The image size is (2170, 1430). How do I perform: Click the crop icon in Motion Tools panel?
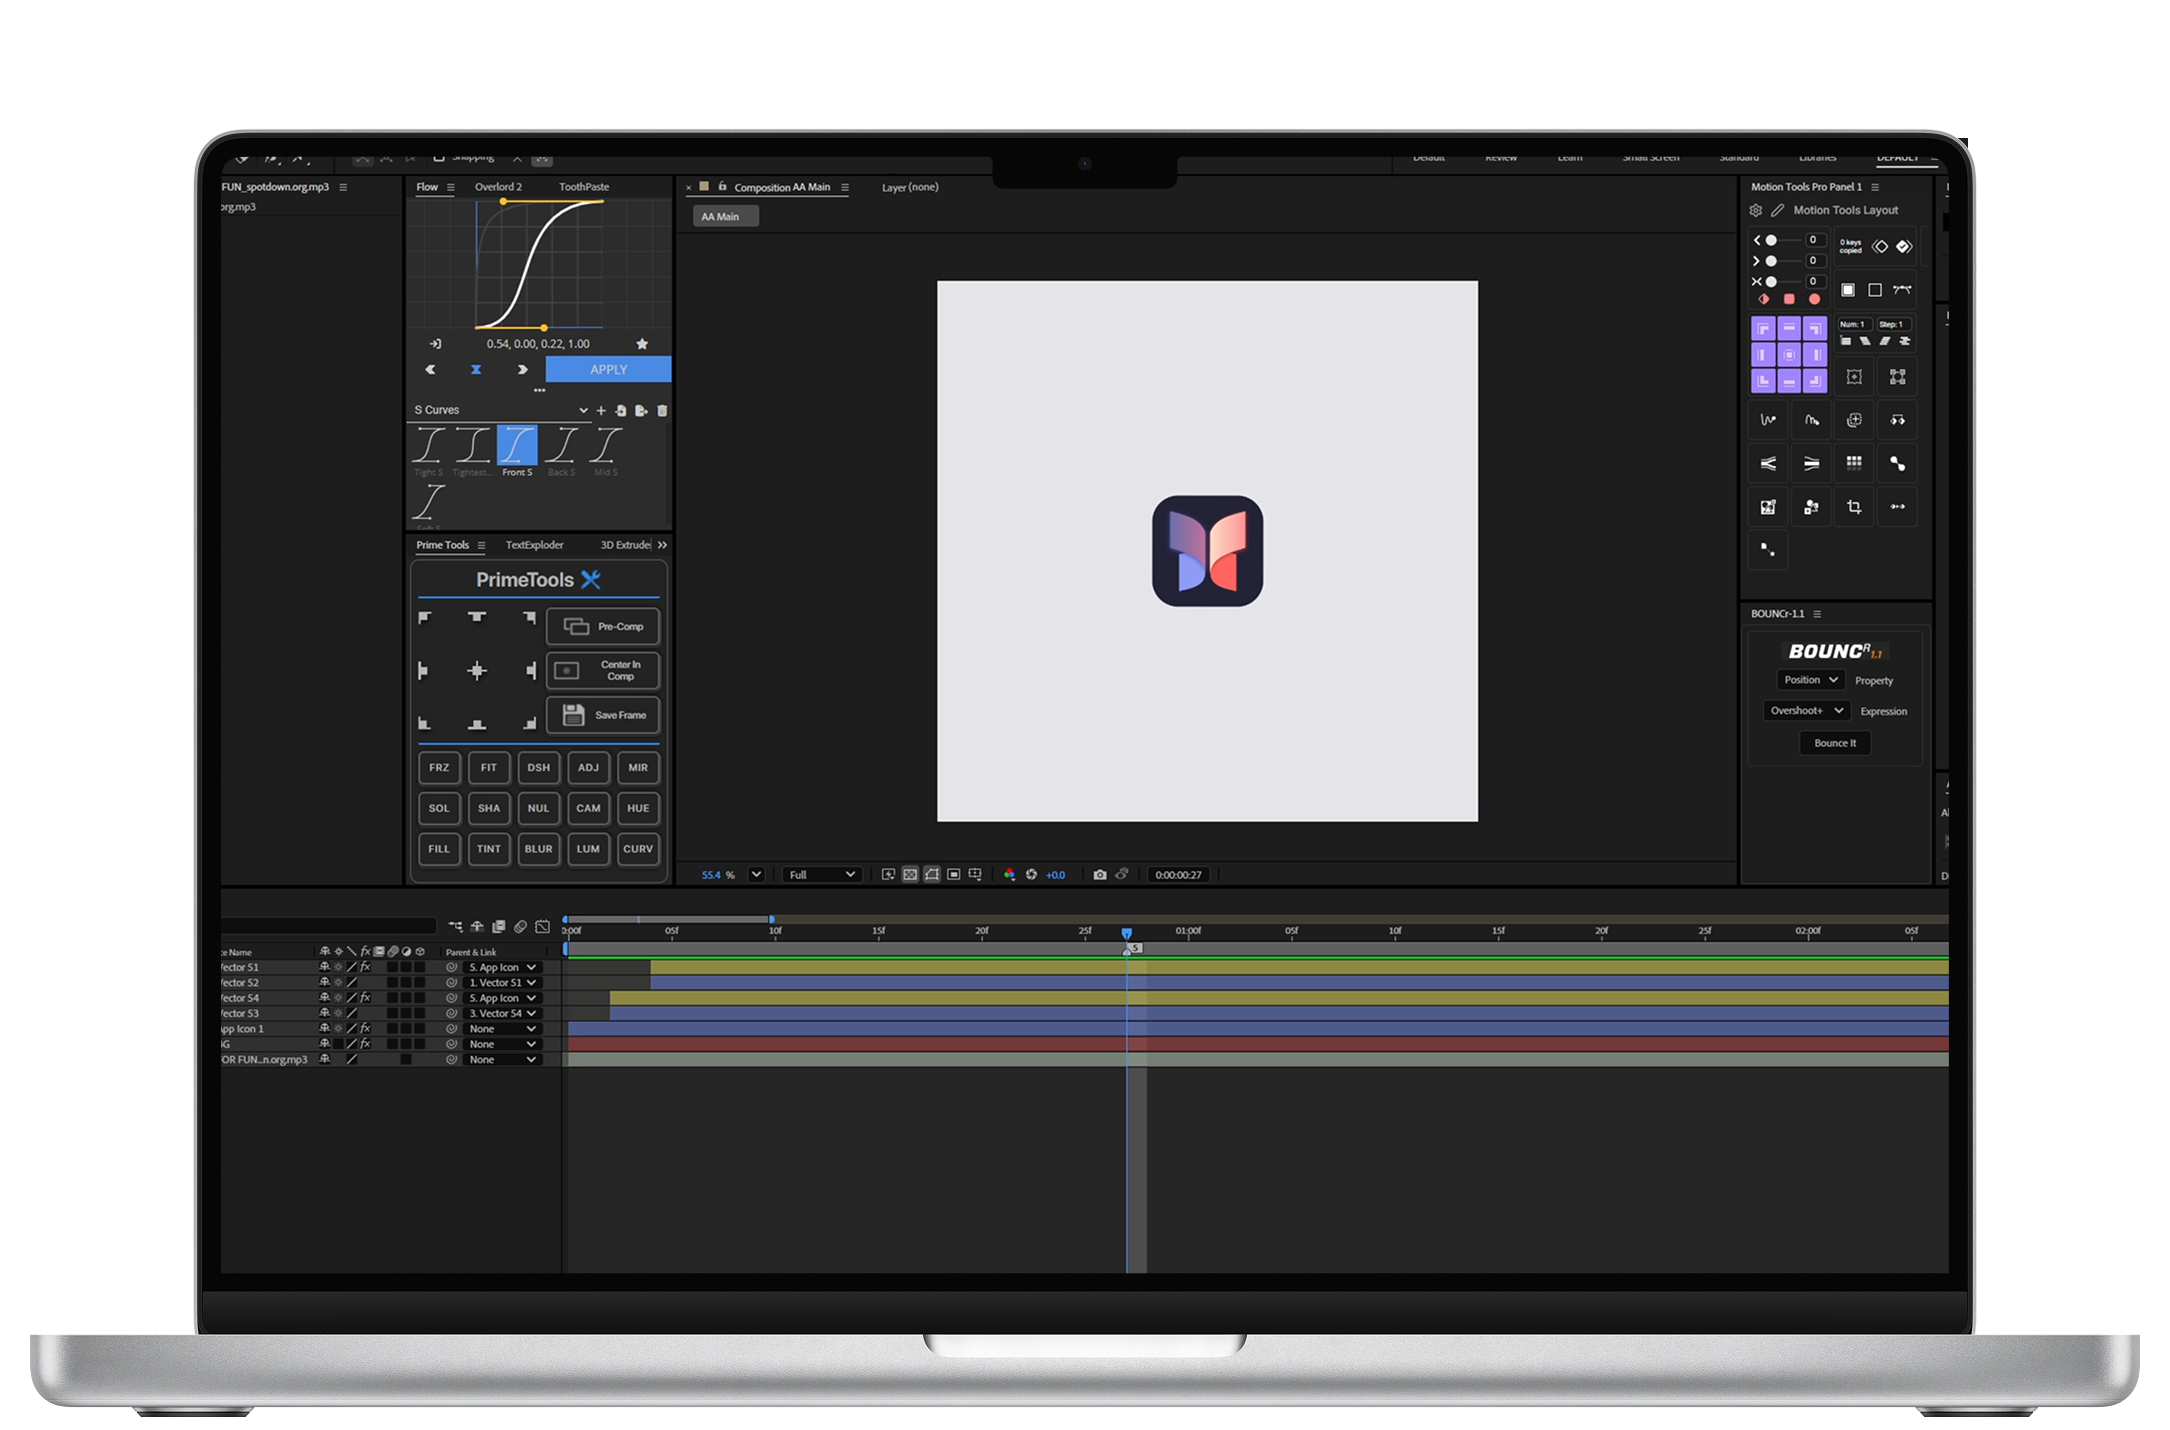[x=1854, y=506]
